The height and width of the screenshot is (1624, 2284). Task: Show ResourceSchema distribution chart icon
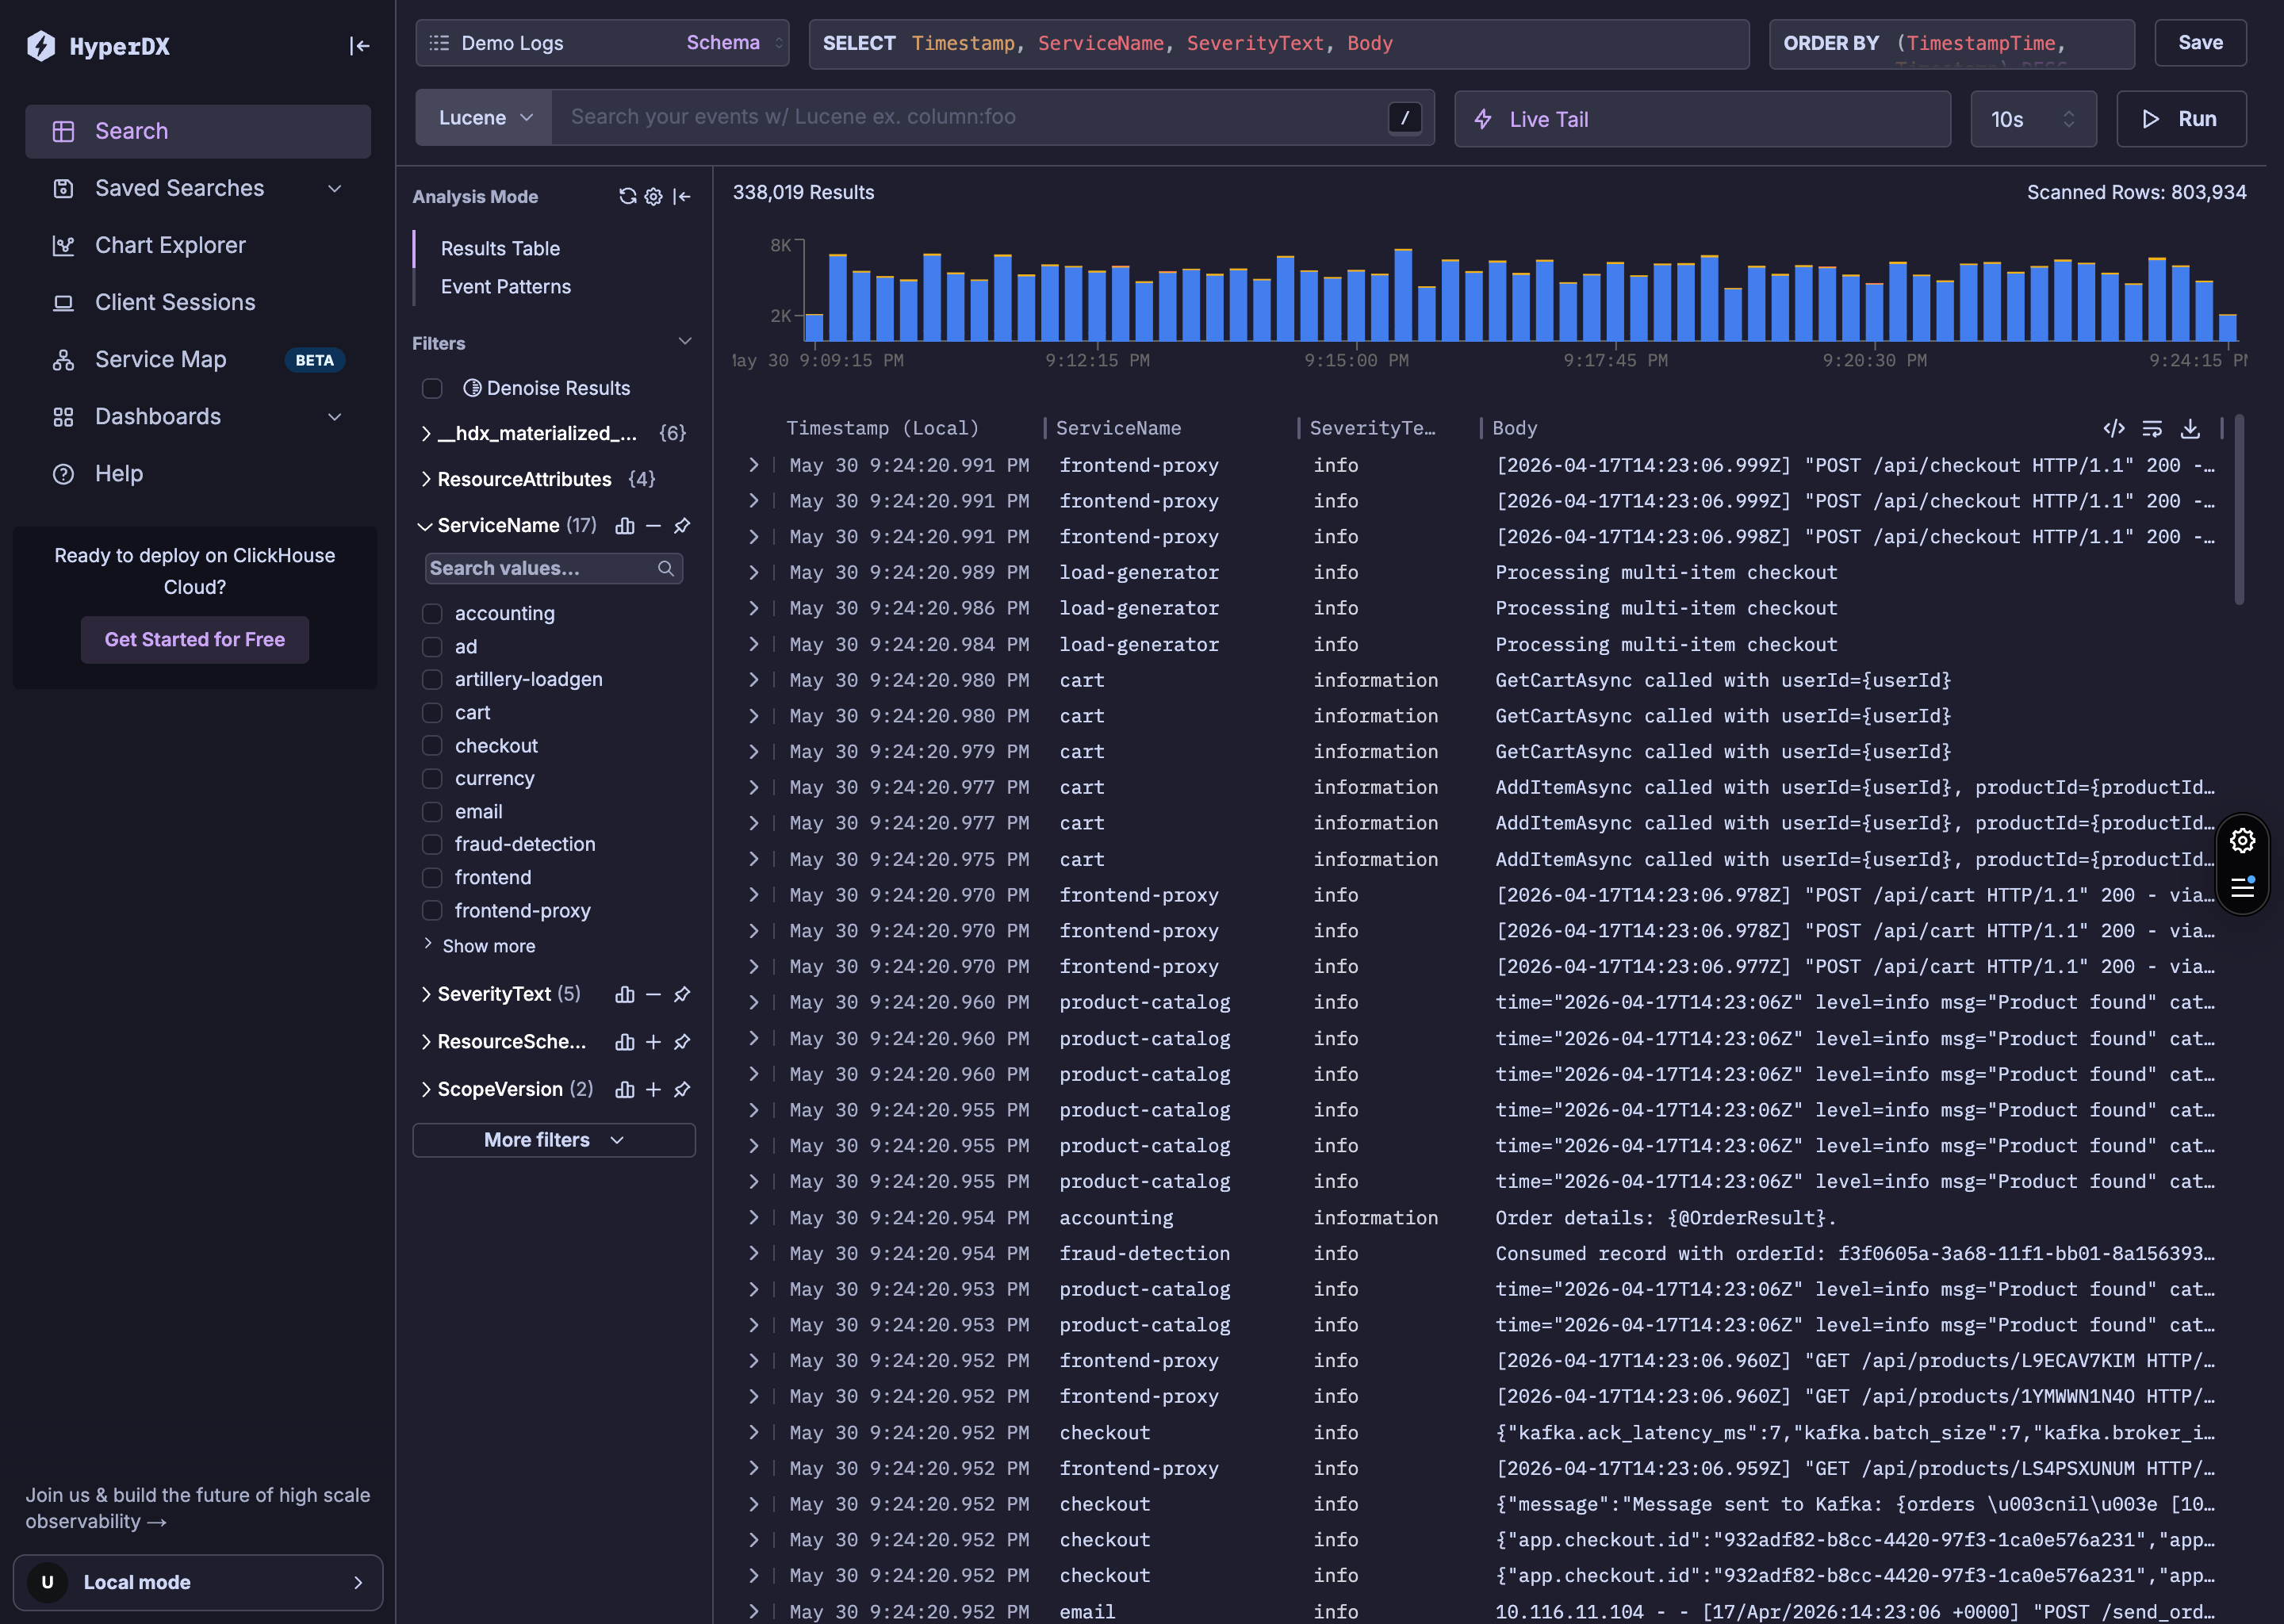(x=625, y=1042)
